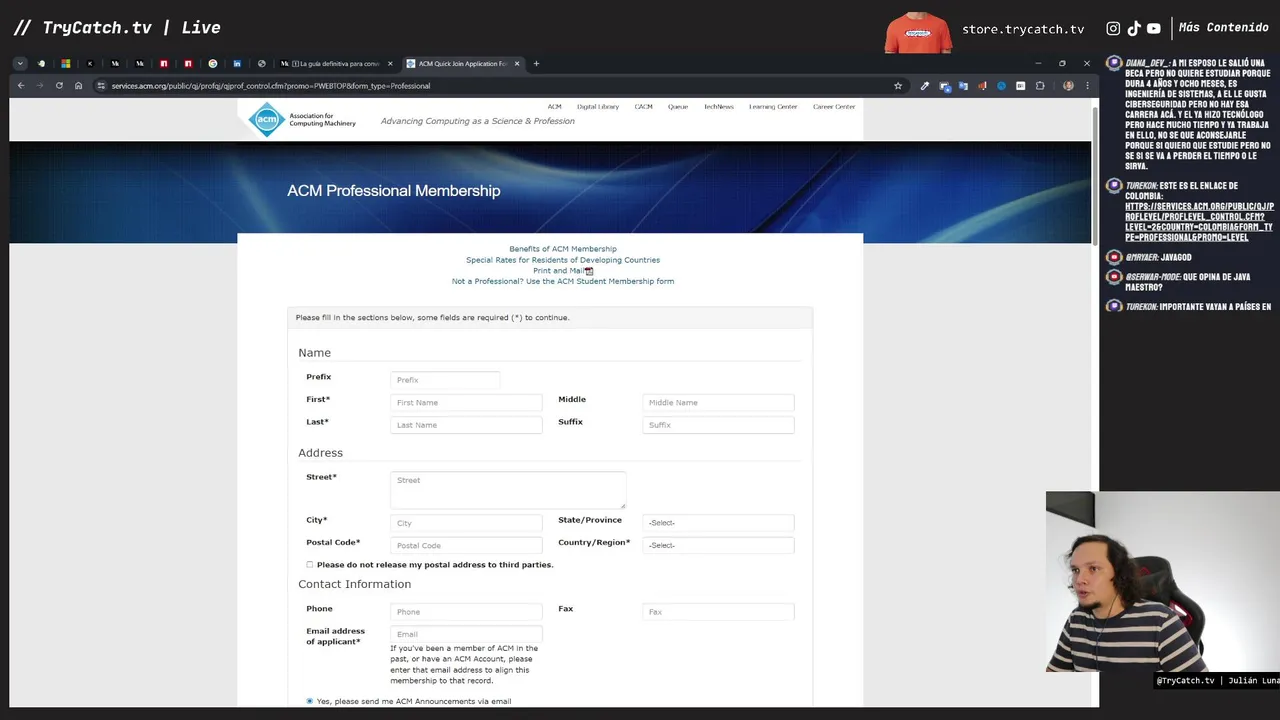This screenshot has width=1280, height=720.
Task: Switch to the Google tab
Action: 213,64
